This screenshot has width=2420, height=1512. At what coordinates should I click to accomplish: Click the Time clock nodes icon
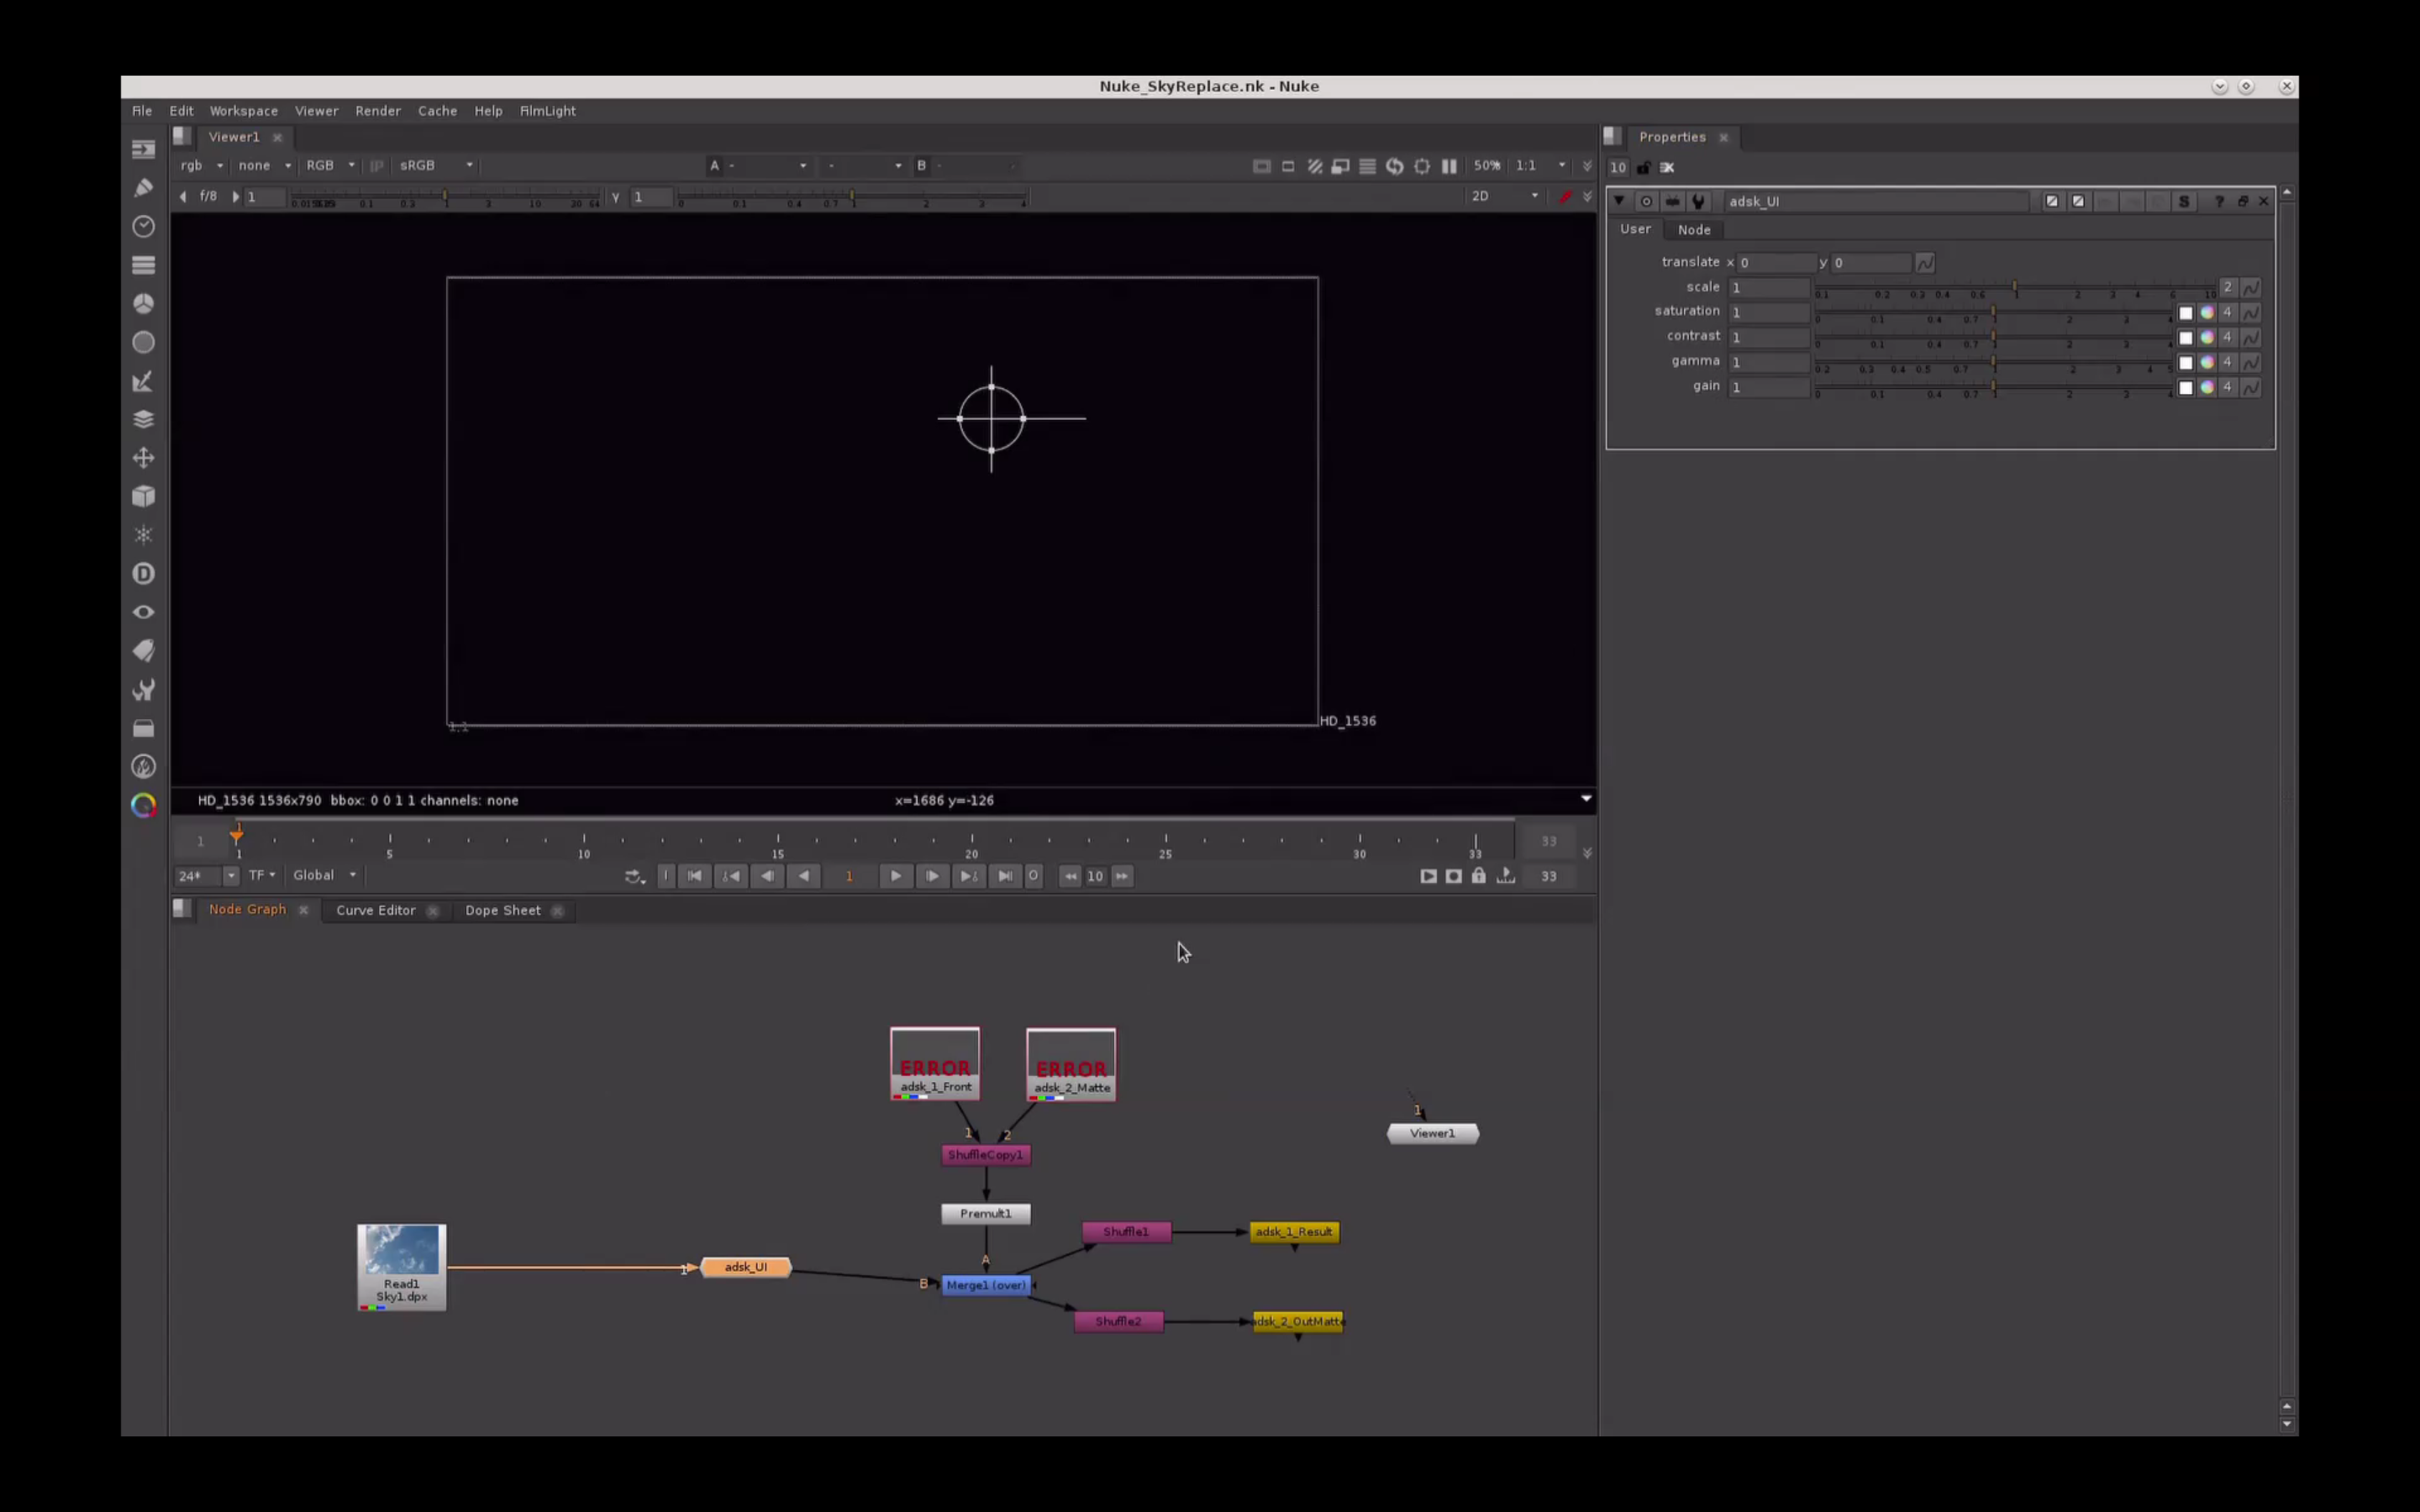(143, 227)
